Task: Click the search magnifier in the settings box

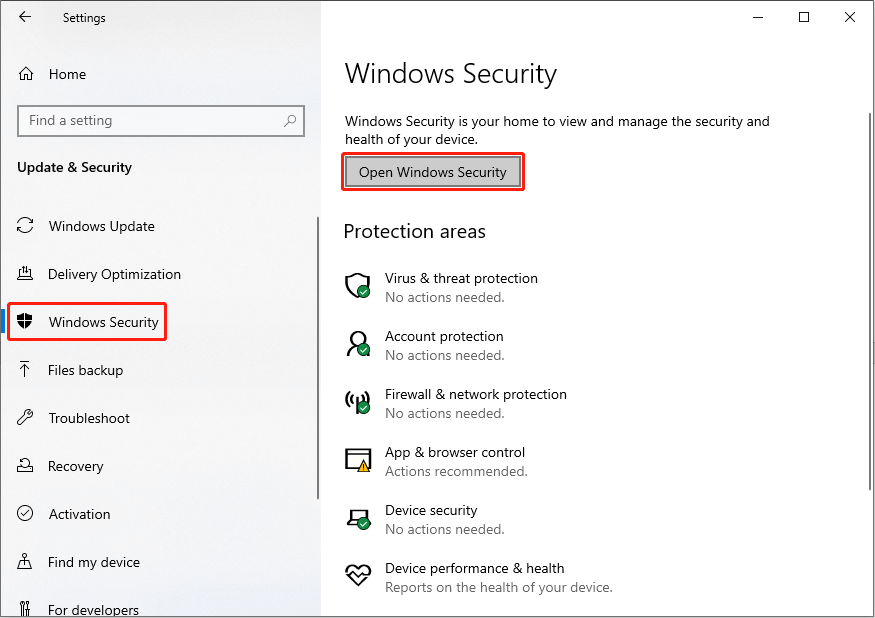Action: pos(290,120)
